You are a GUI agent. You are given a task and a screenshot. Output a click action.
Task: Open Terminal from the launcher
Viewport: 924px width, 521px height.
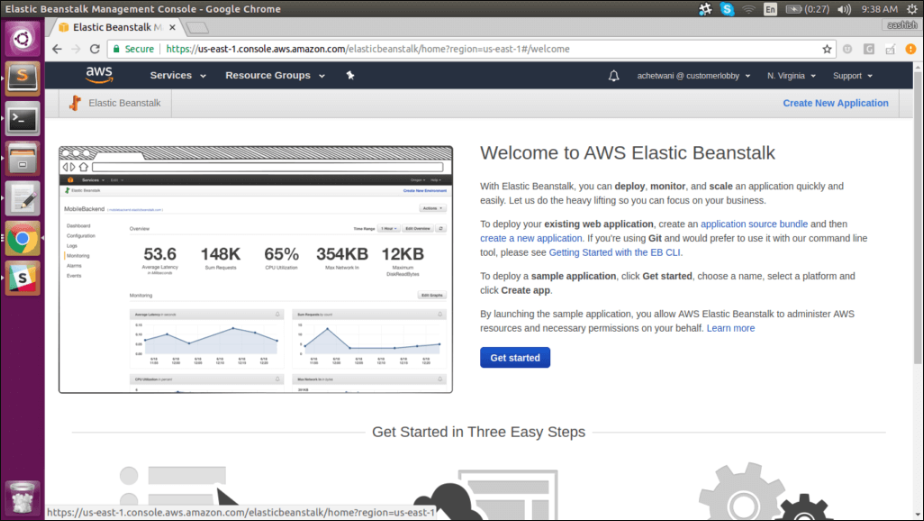[x=22, y=118]
